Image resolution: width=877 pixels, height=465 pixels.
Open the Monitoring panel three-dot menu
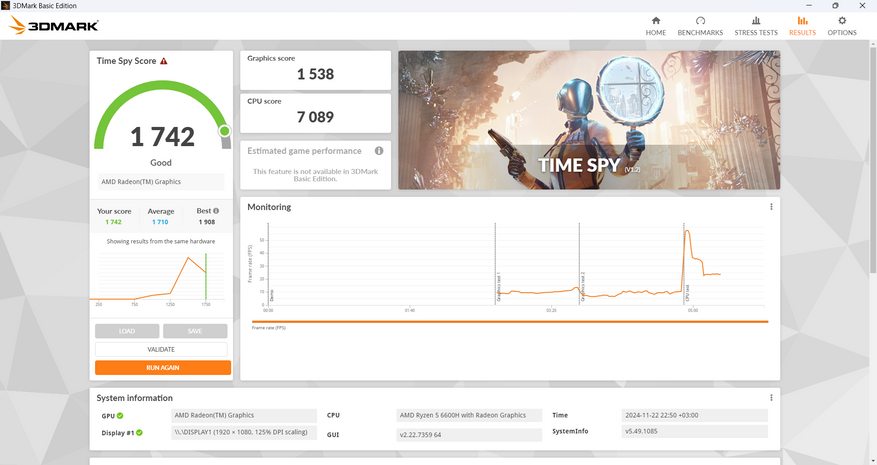(x=771, y=206)
